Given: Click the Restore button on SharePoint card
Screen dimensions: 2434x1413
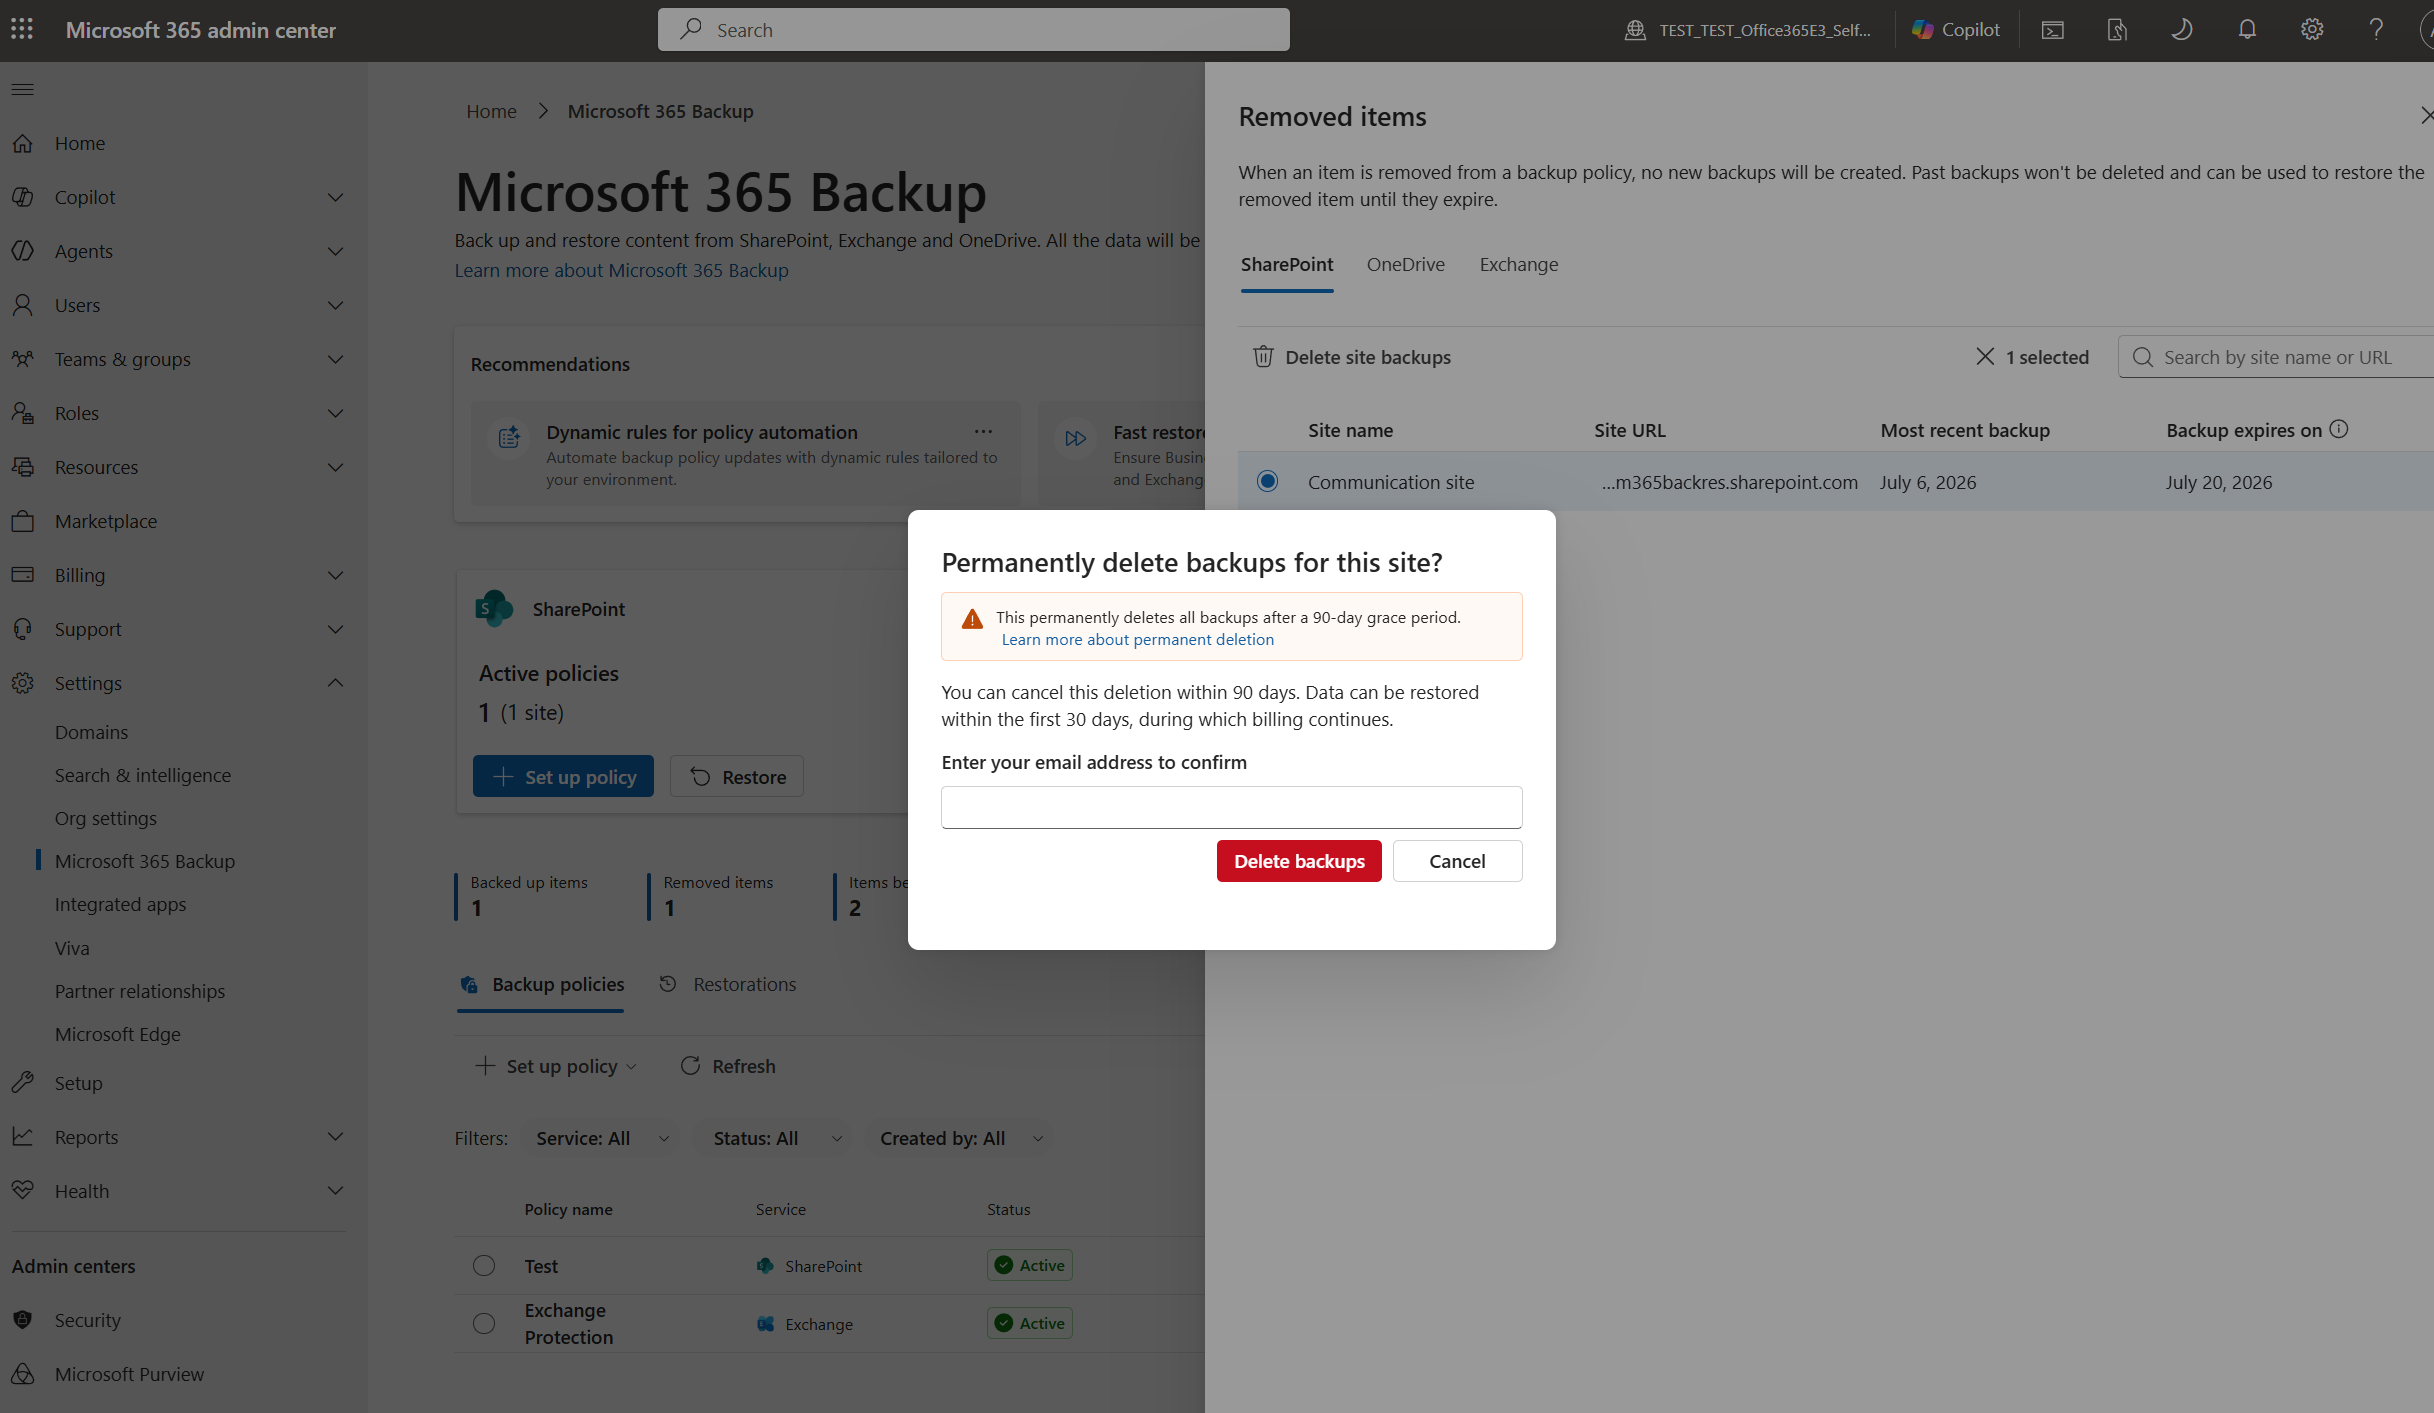Looking at the screenshot, I should [x=737, y=777].
